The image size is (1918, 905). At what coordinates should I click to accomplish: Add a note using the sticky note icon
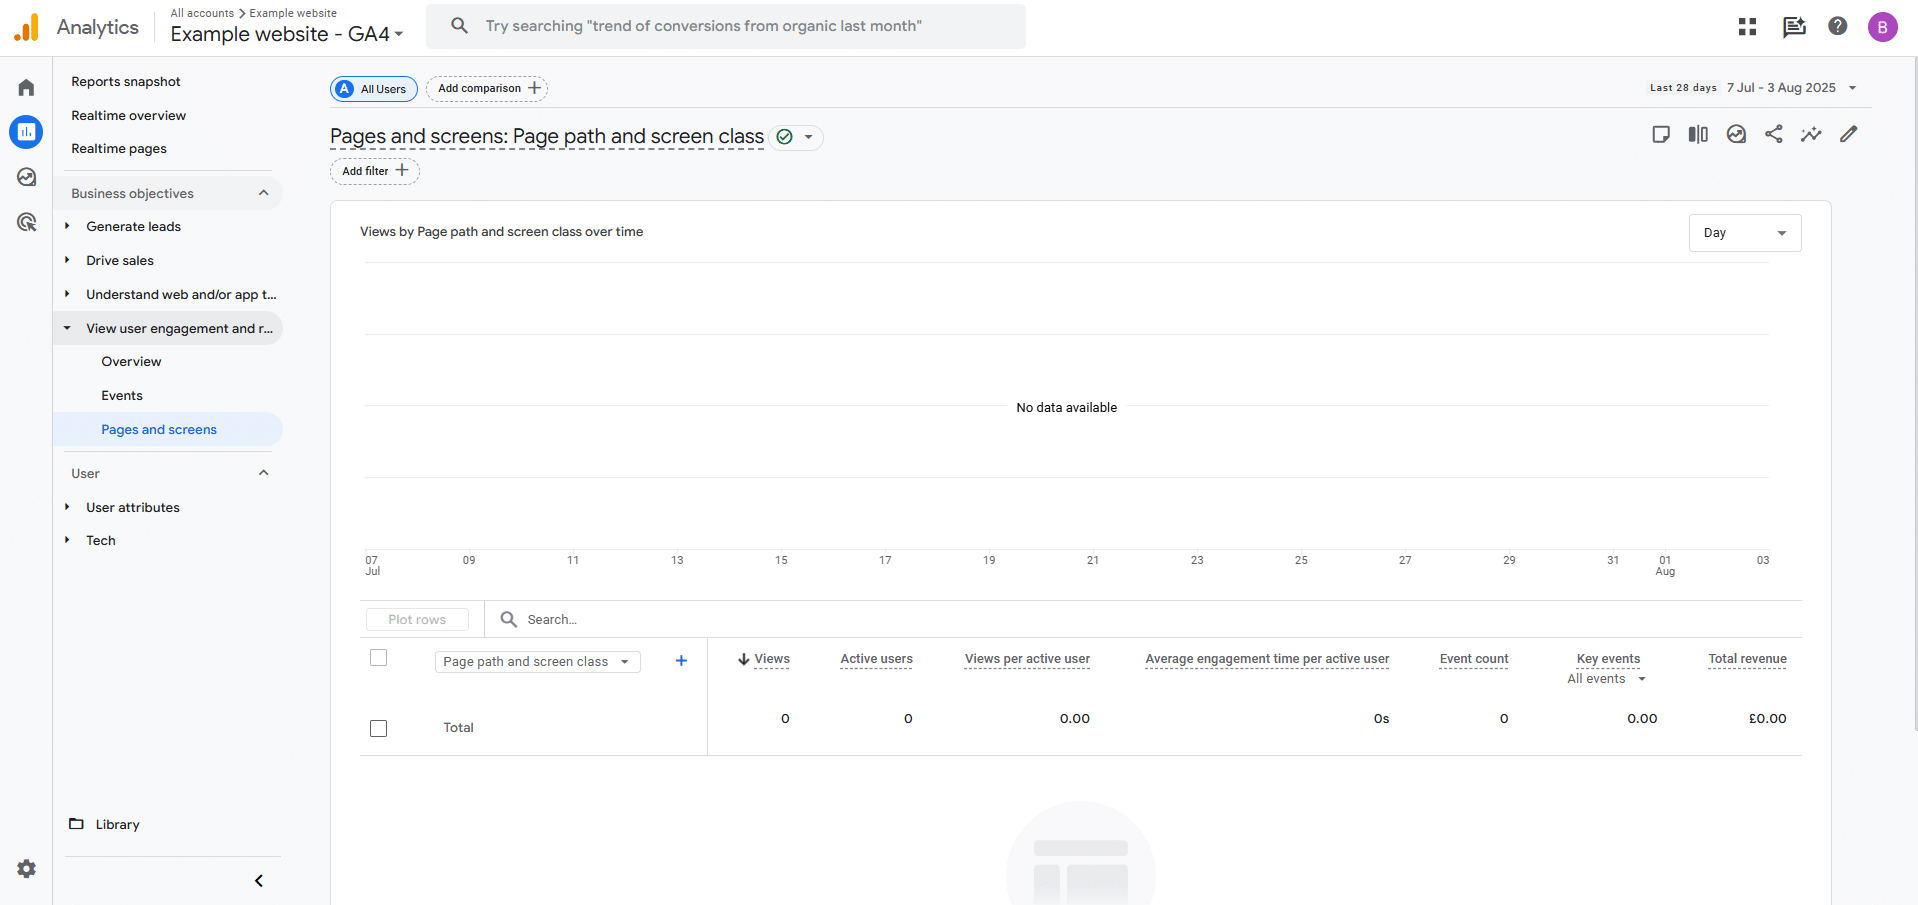pyautogui.click(x=1661, y=133)
